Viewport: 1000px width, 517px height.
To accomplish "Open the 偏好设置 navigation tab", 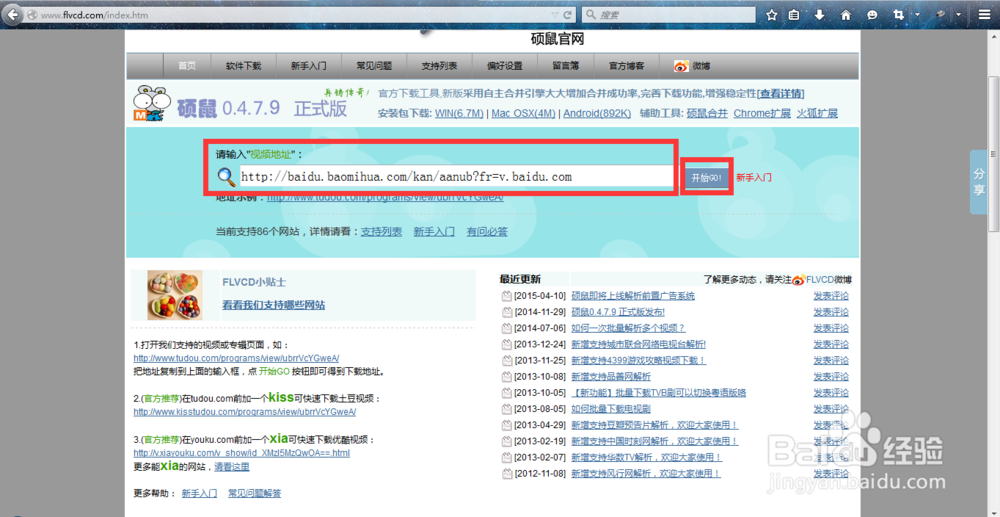I will pos(504,66).
